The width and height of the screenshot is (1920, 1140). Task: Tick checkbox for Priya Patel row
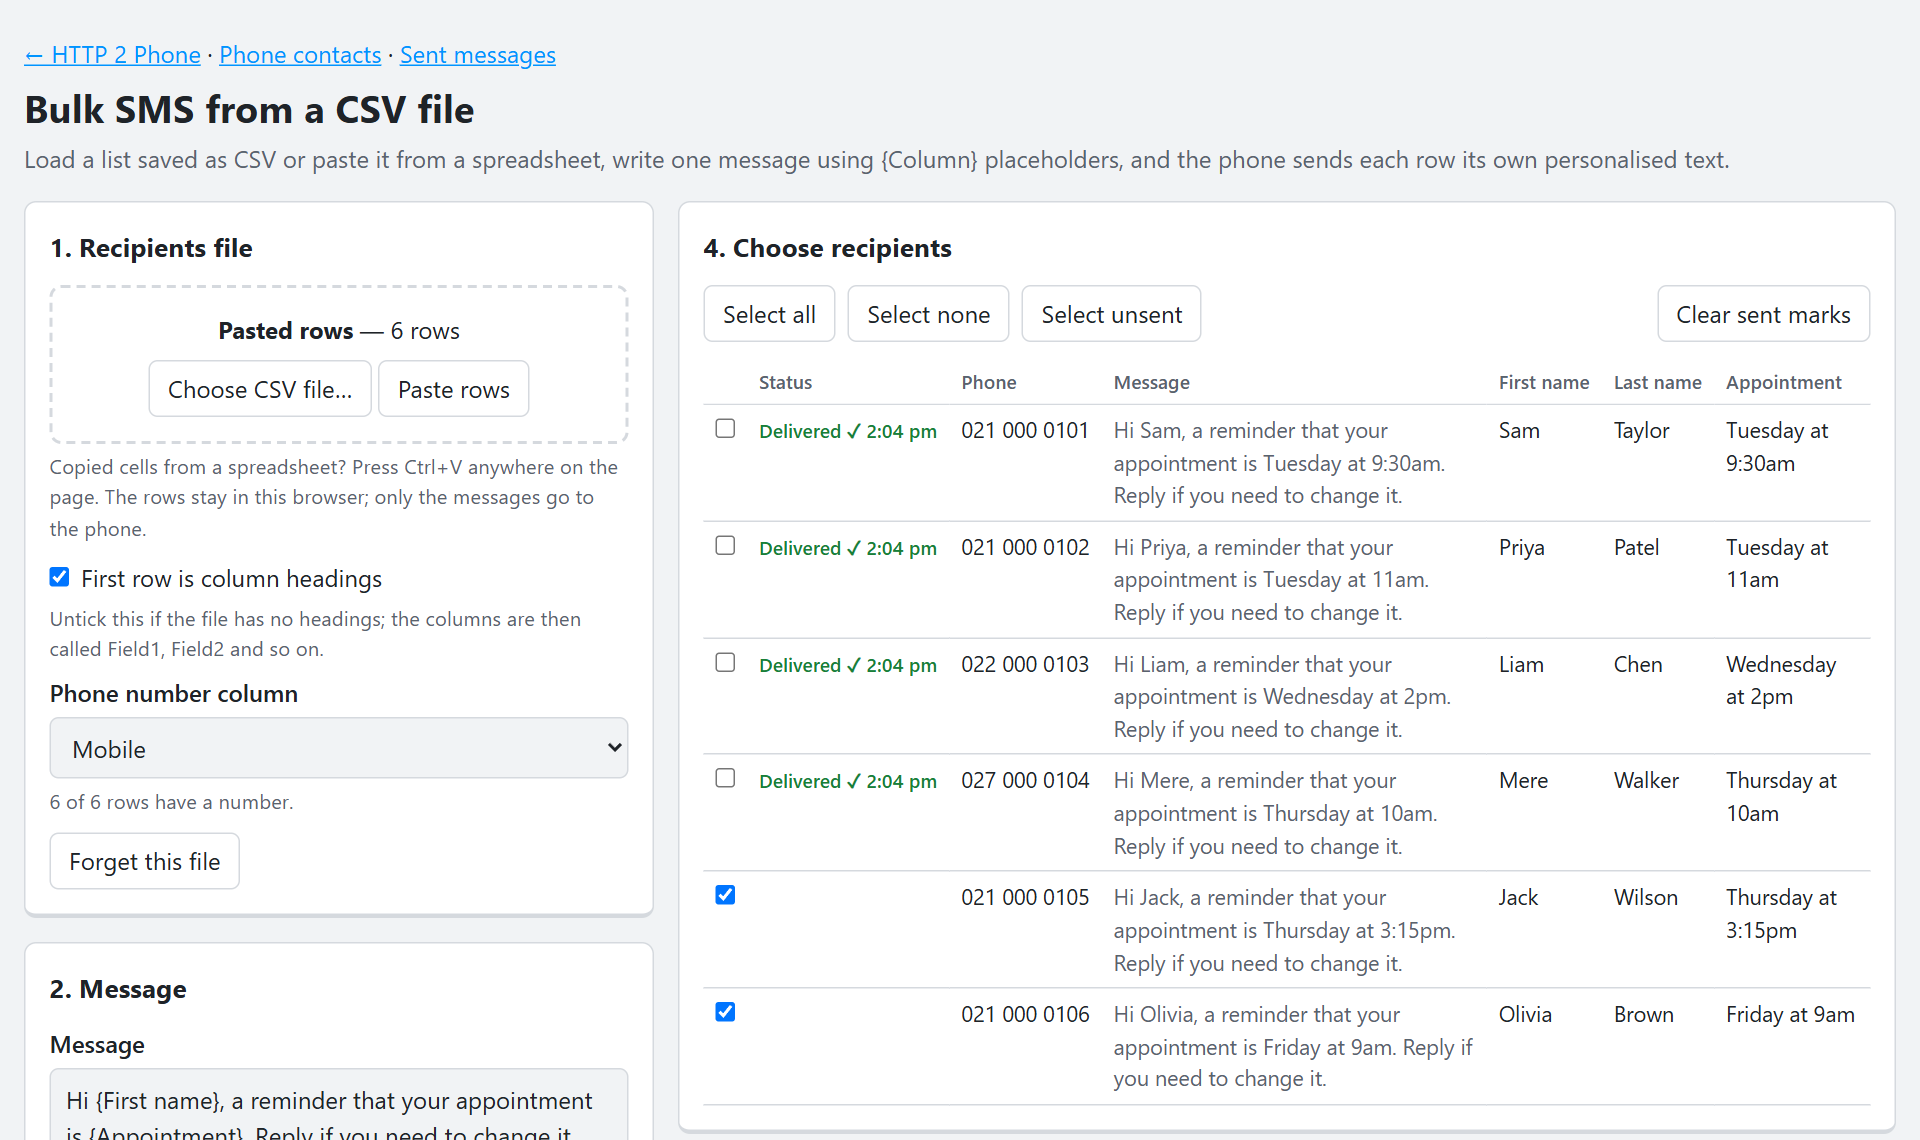pyautogui.click(x=725, y=546)
